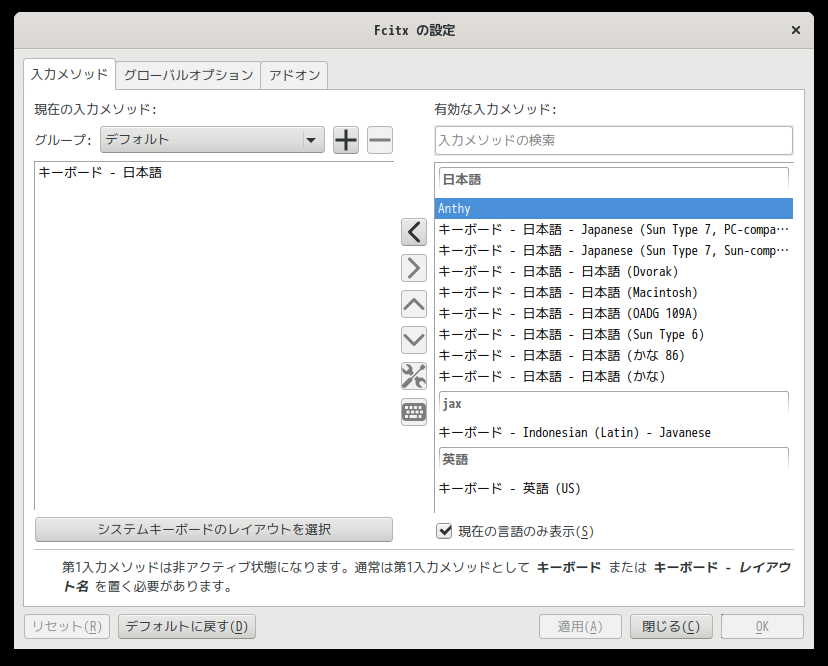The image size is (828, 666).
Task: Open the グループ デフォルト dropdown
Action: [x=212, y=139]
